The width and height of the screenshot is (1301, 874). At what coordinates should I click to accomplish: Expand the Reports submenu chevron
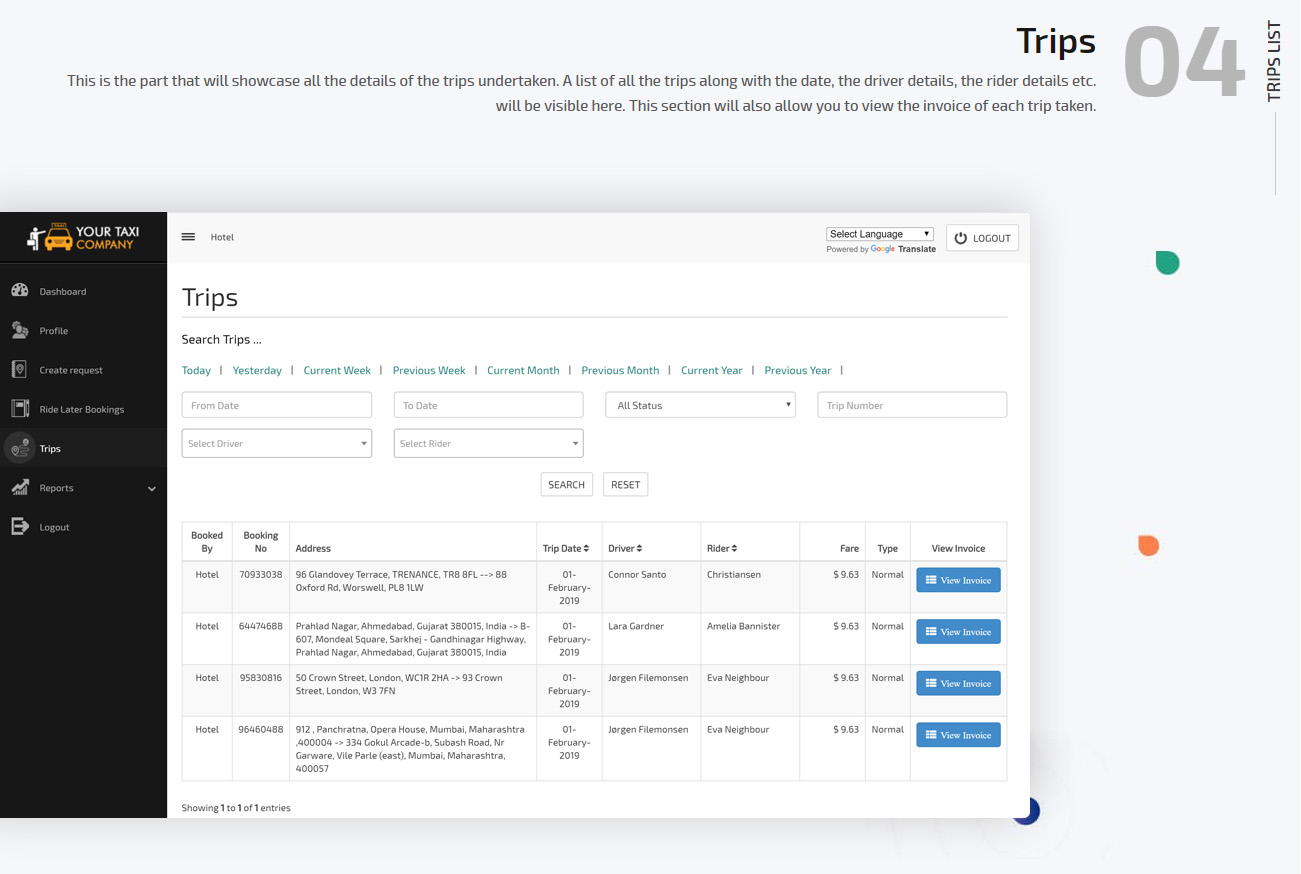tap(152, 489)
